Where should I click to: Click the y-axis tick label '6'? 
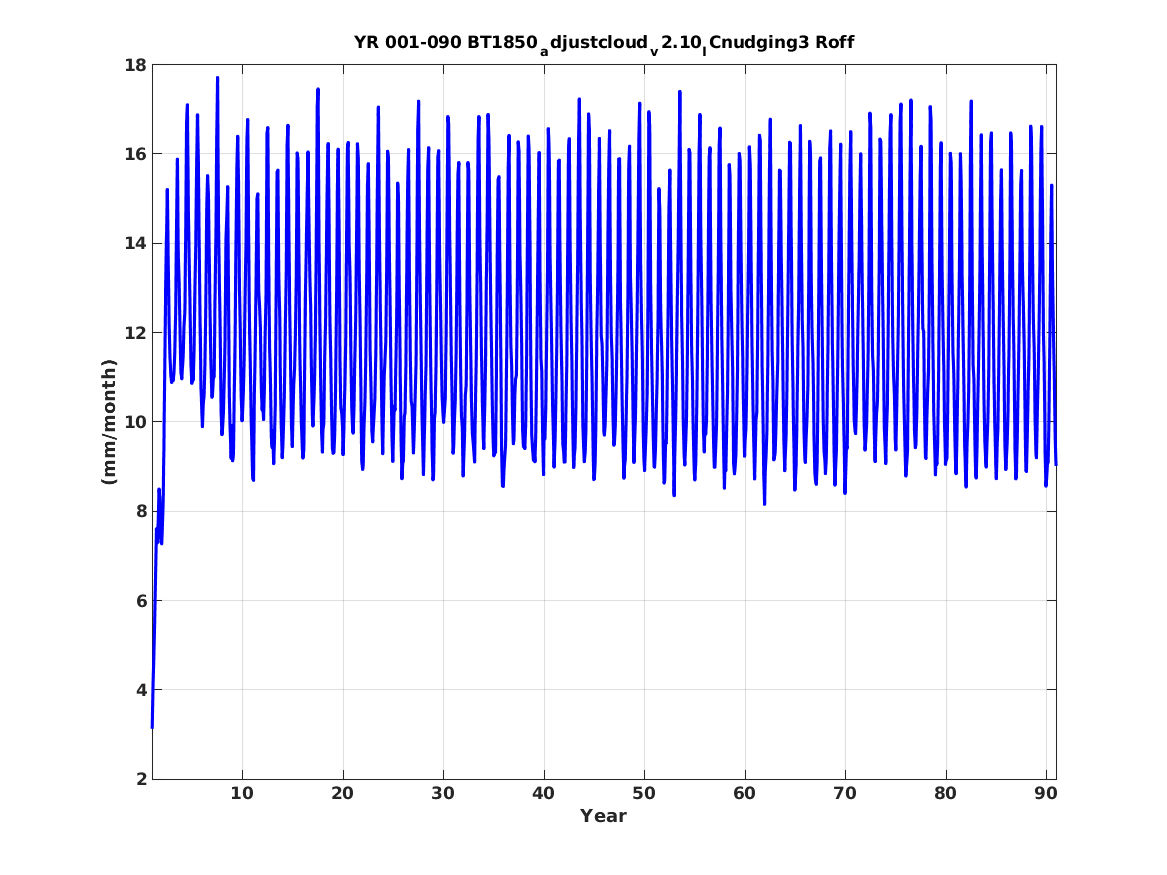[141, 600]
